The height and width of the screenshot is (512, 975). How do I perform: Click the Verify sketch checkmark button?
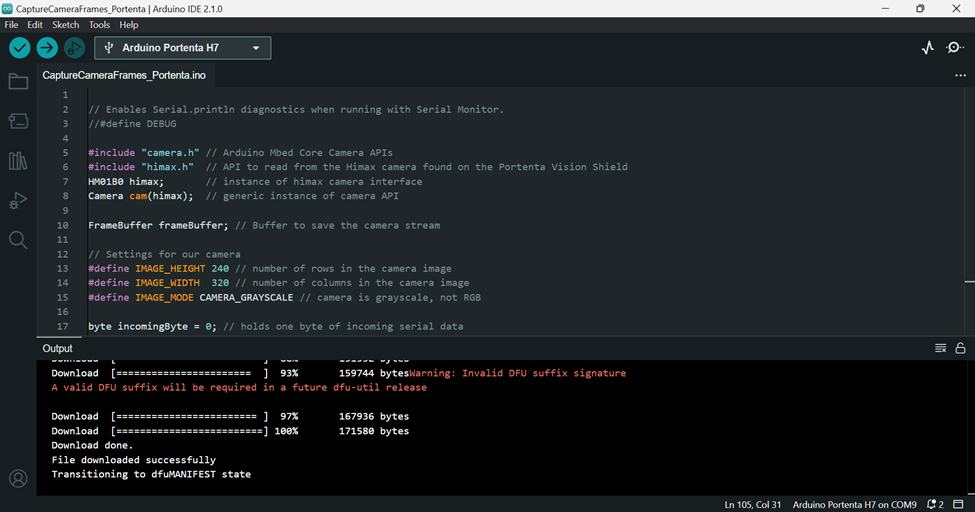[x=20, y=48]
